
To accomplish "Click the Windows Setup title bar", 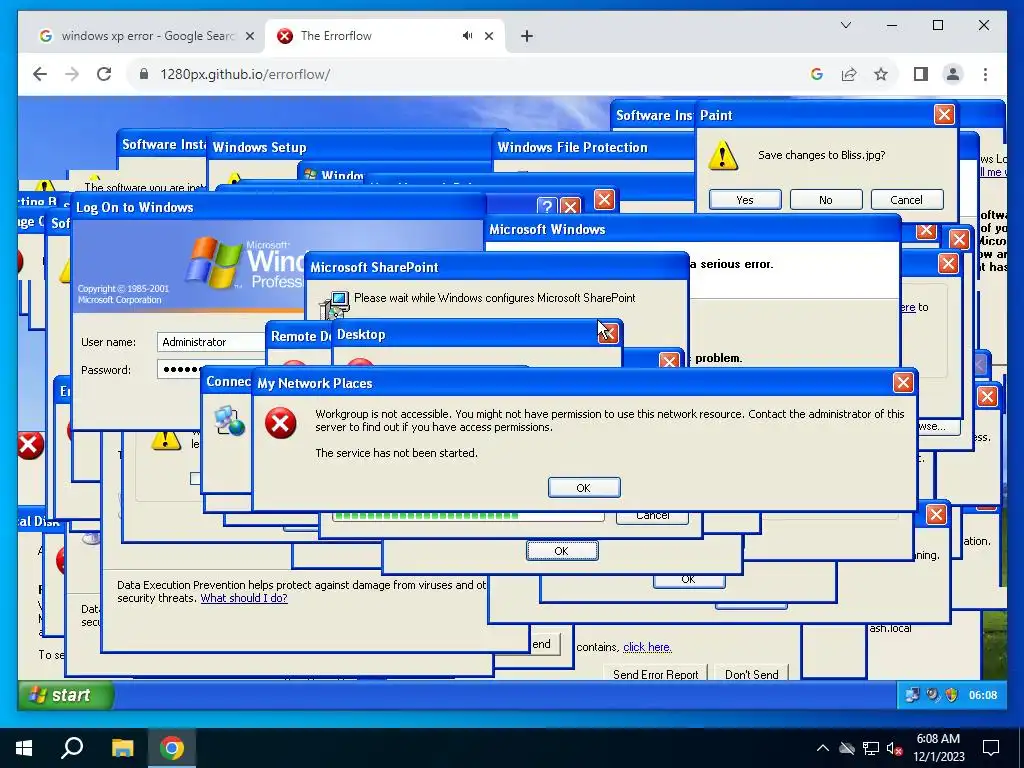I will tap(350, 148).
